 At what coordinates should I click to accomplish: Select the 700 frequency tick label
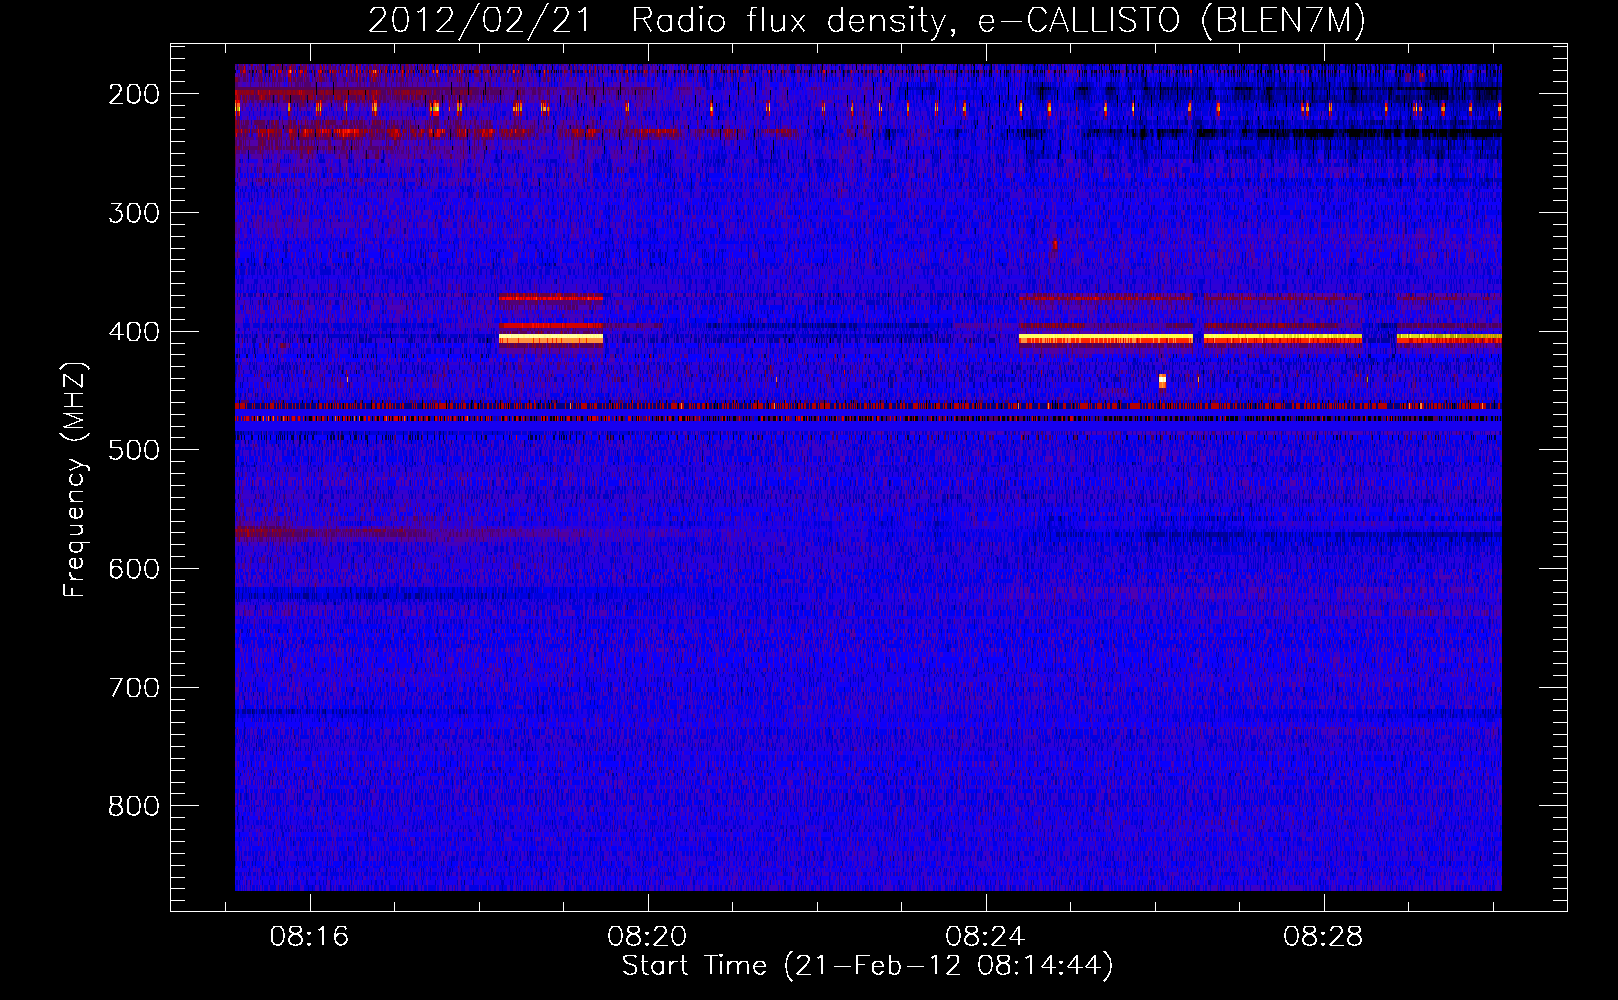click(x=134, y=688)
